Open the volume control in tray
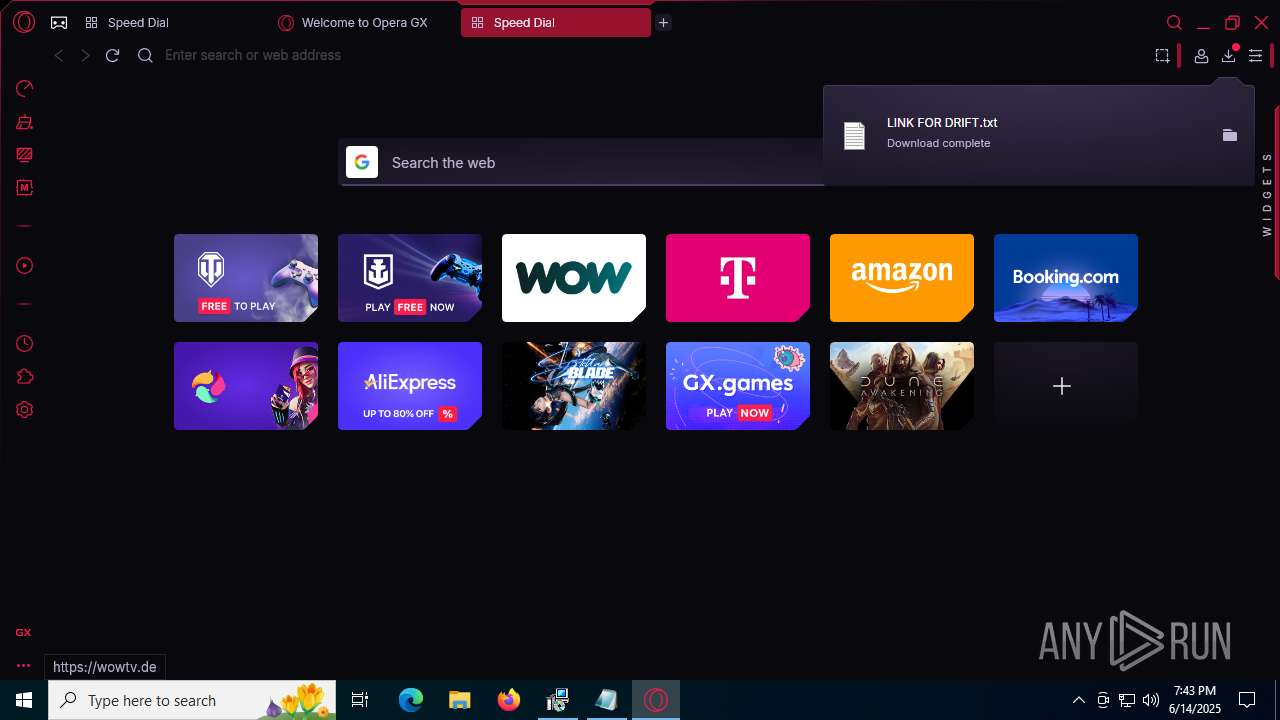This screenshot has height=720, width=1280. (1151, 700)
